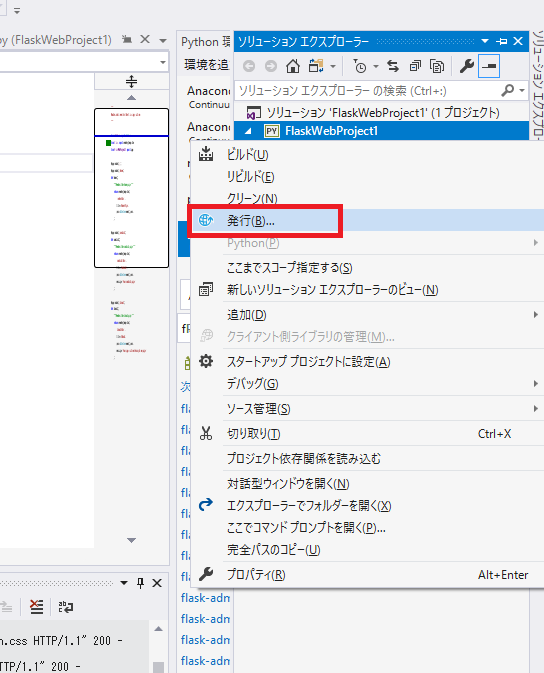
Task: Click the wrench Properties icon in toolbar
Action: 467,66
